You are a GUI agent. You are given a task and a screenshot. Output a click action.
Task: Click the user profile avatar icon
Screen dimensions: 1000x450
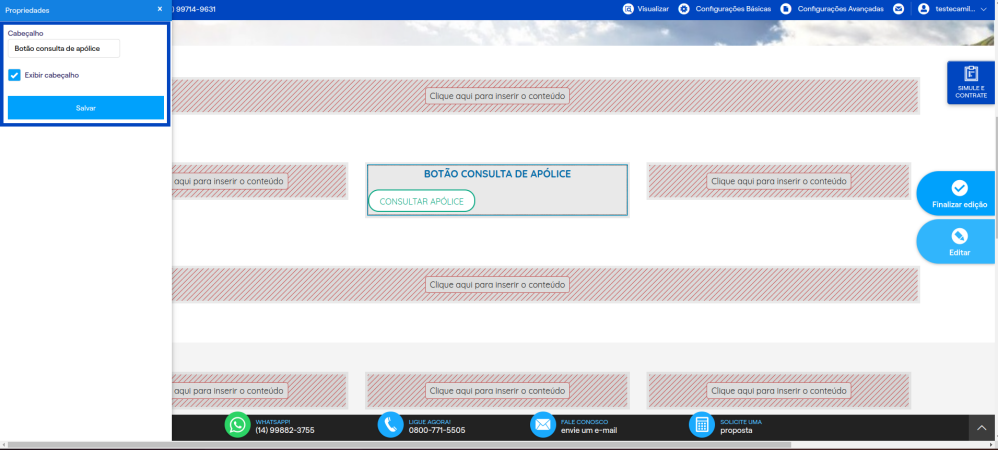pyautogui.click(x=923, y=9)
